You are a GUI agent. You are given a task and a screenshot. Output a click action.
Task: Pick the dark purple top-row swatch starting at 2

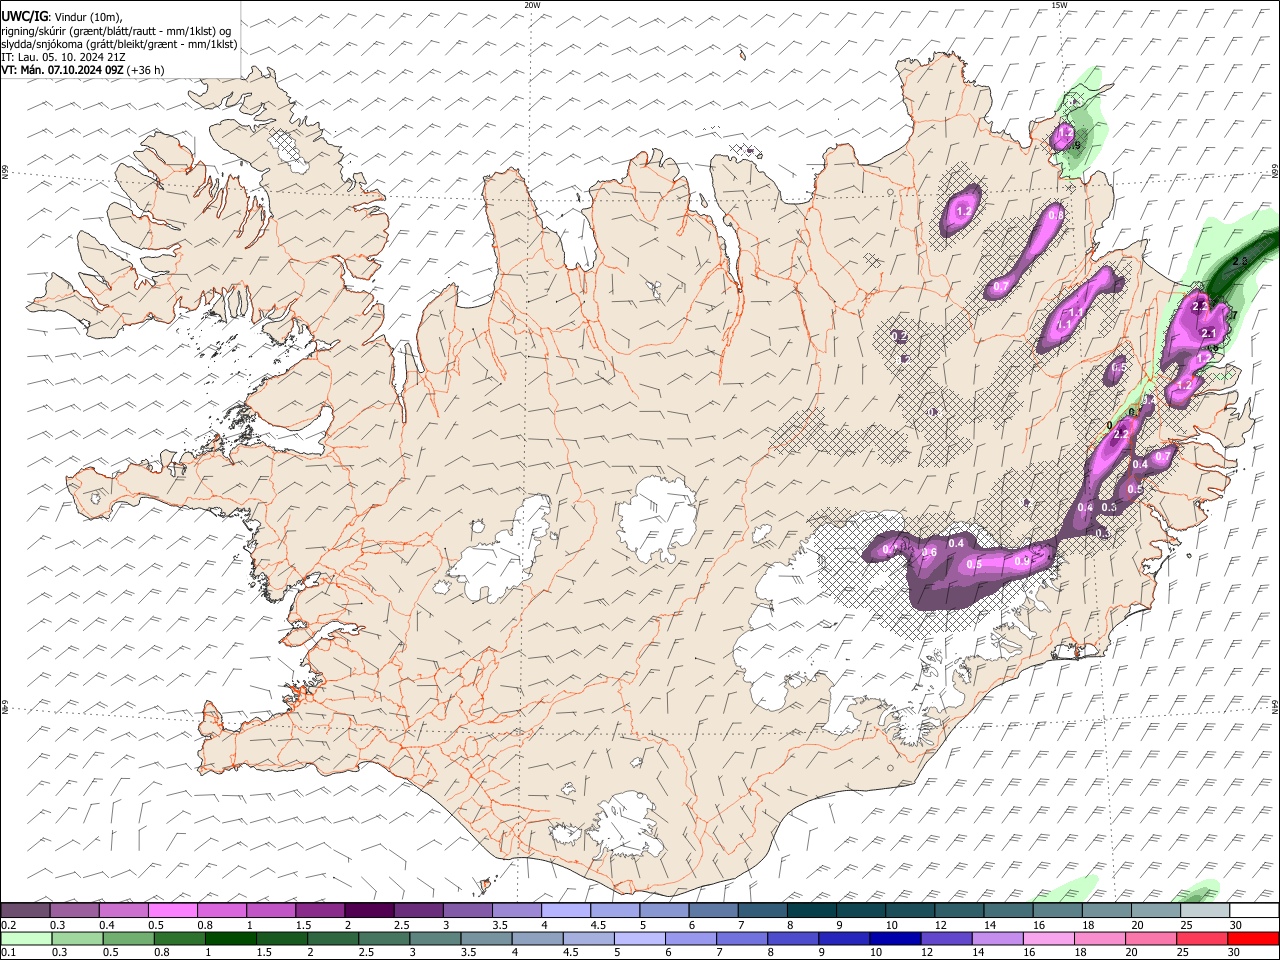369,911
